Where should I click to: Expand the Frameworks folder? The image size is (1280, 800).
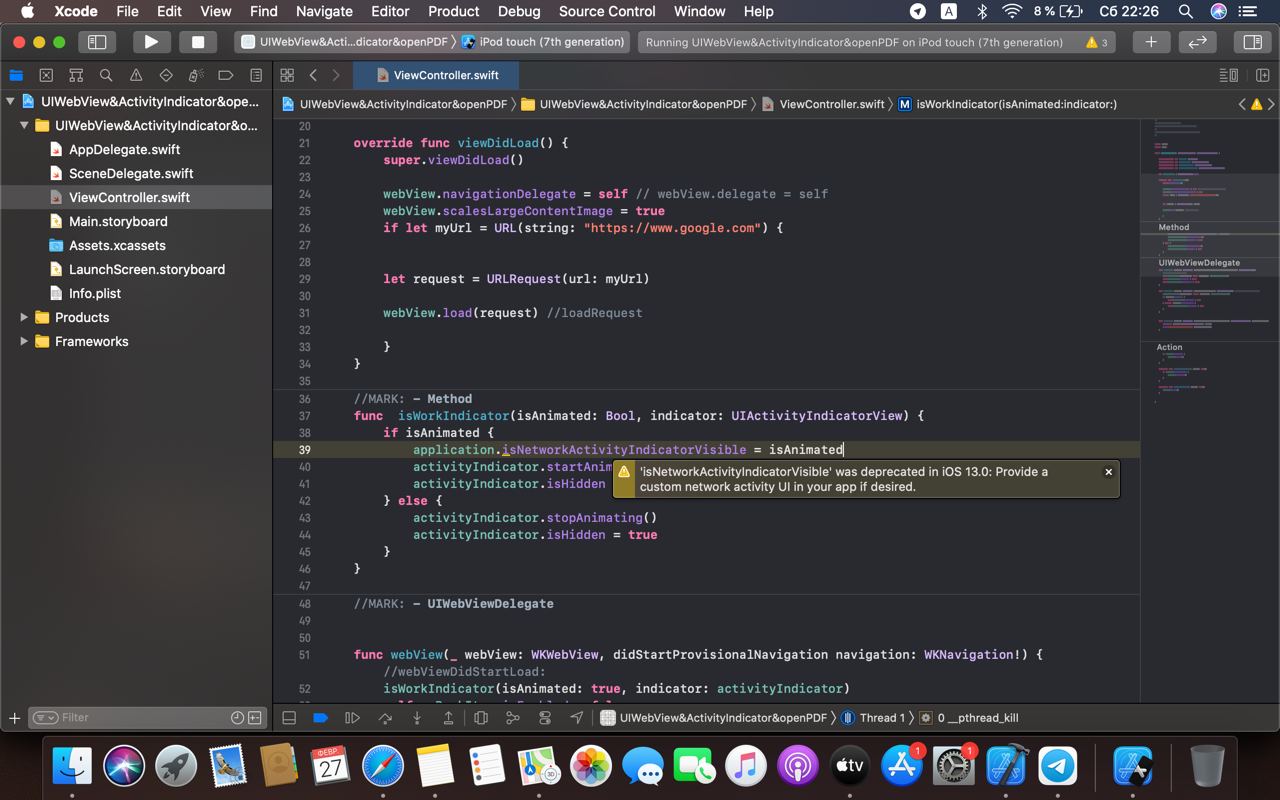tap(24, 341)
